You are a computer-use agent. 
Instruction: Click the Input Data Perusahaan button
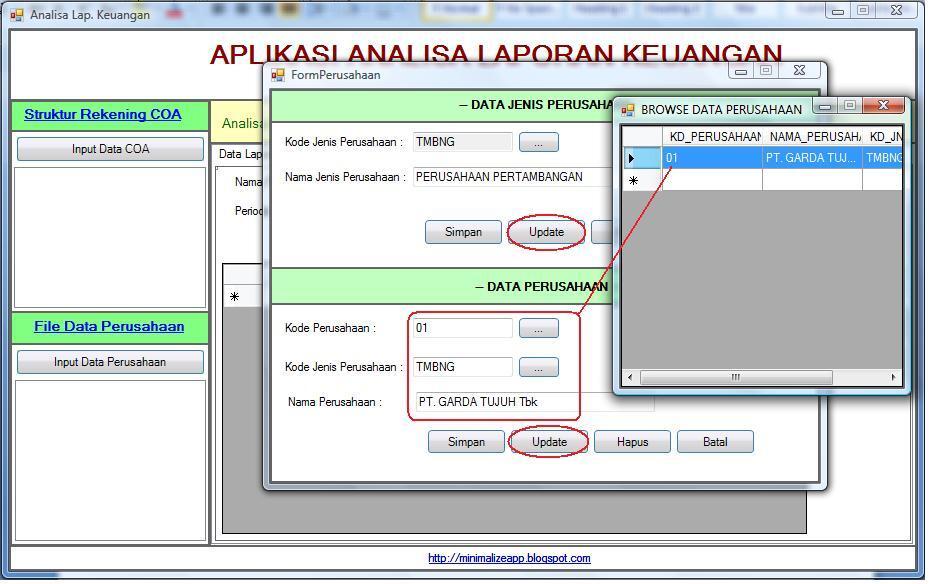tap(110, 362)
